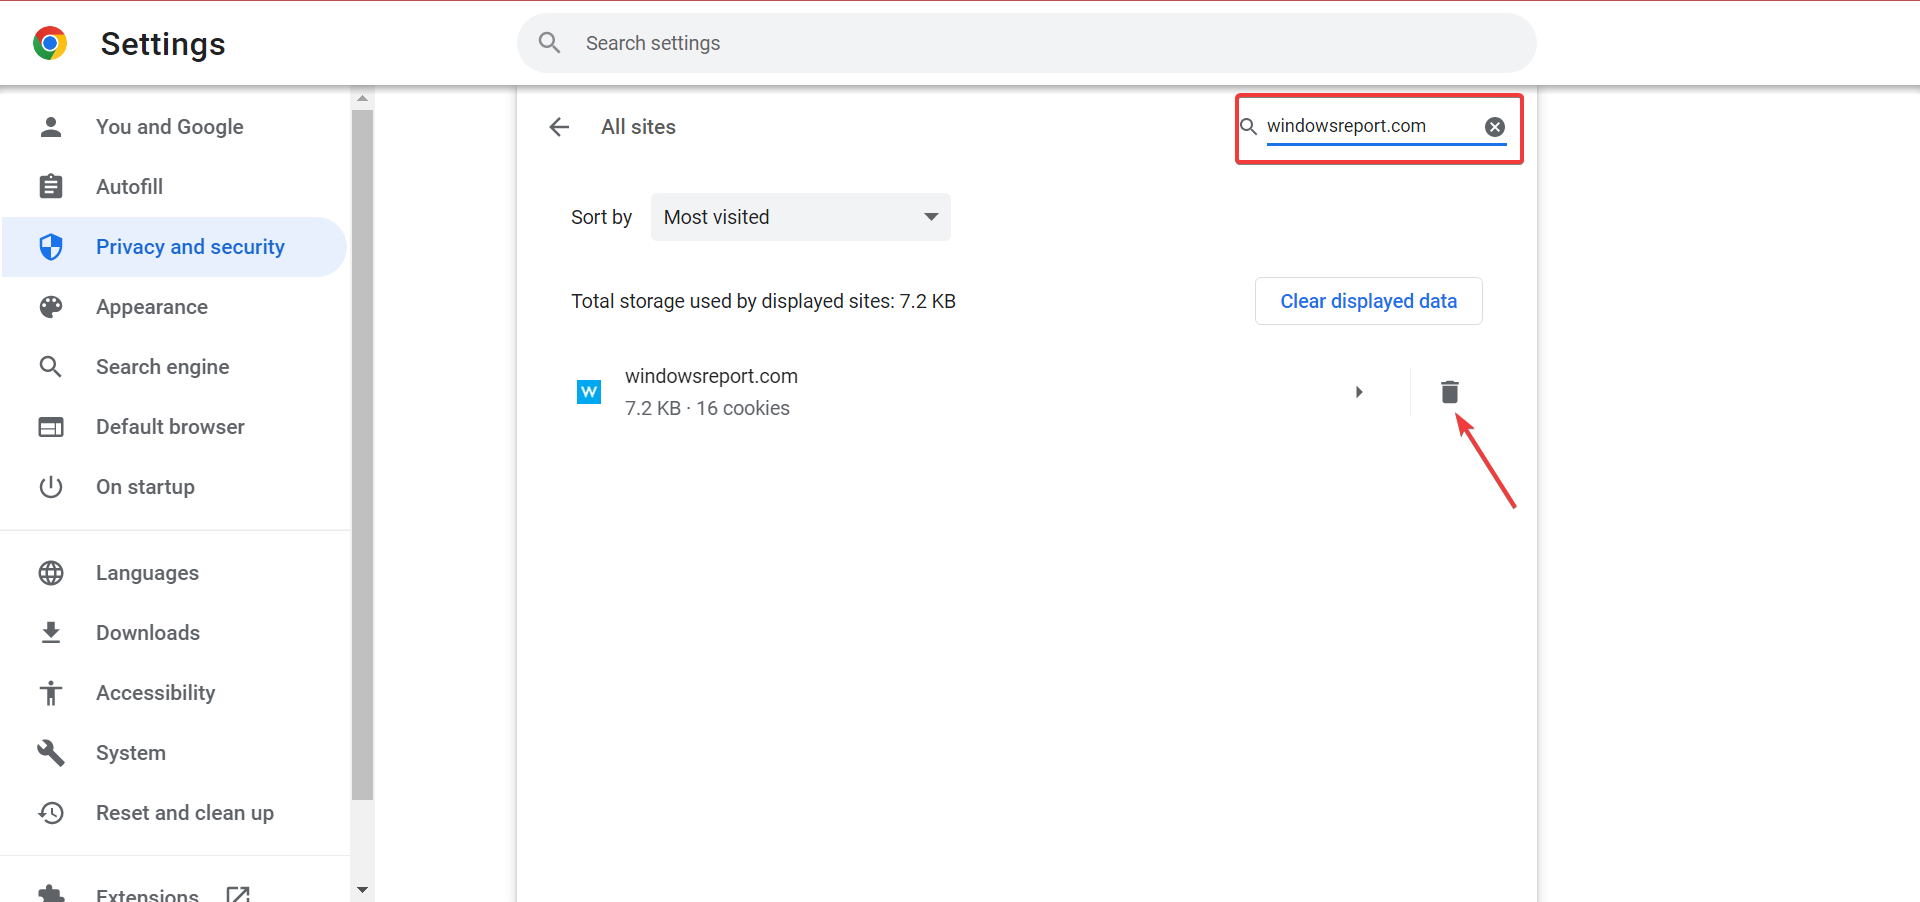The image size is (1920, 902).
Task: Delete windowsreport.com data with trash icon
Action: [x=1450, y=392]
